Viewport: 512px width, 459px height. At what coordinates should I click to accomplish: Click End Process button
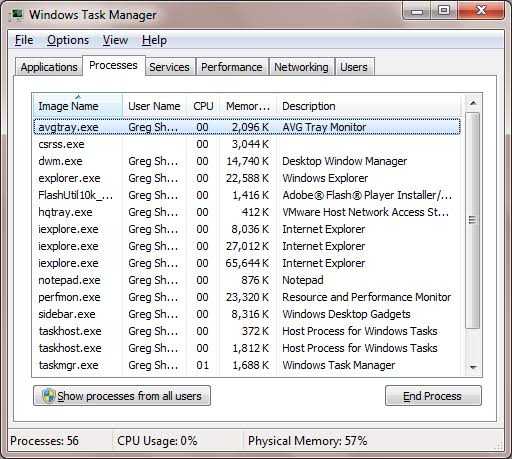pyautogui.click(x=433, y=396)
